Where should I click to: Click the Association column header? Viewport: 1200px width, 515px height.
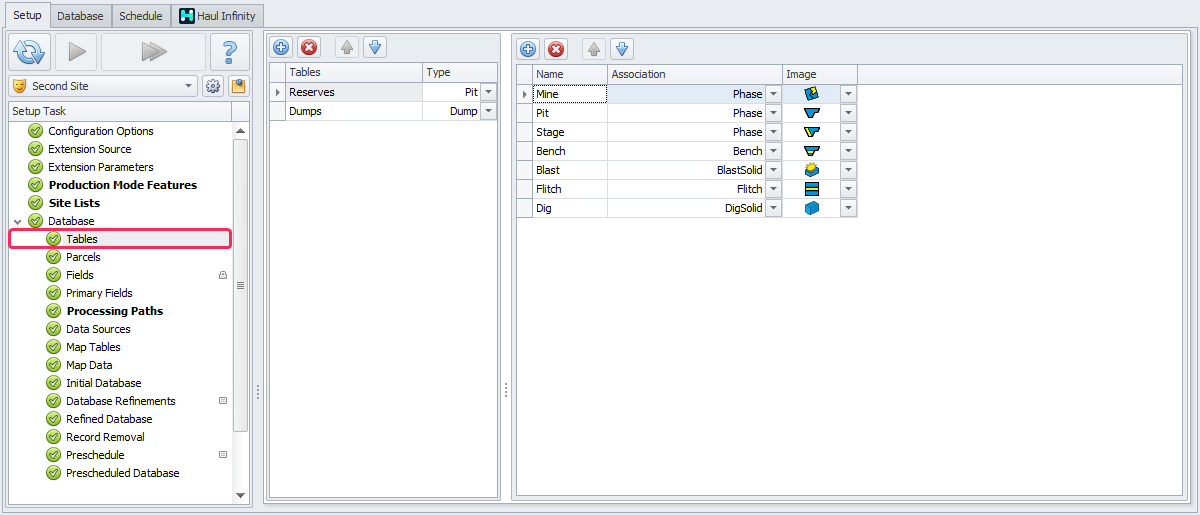click(695, 74)
